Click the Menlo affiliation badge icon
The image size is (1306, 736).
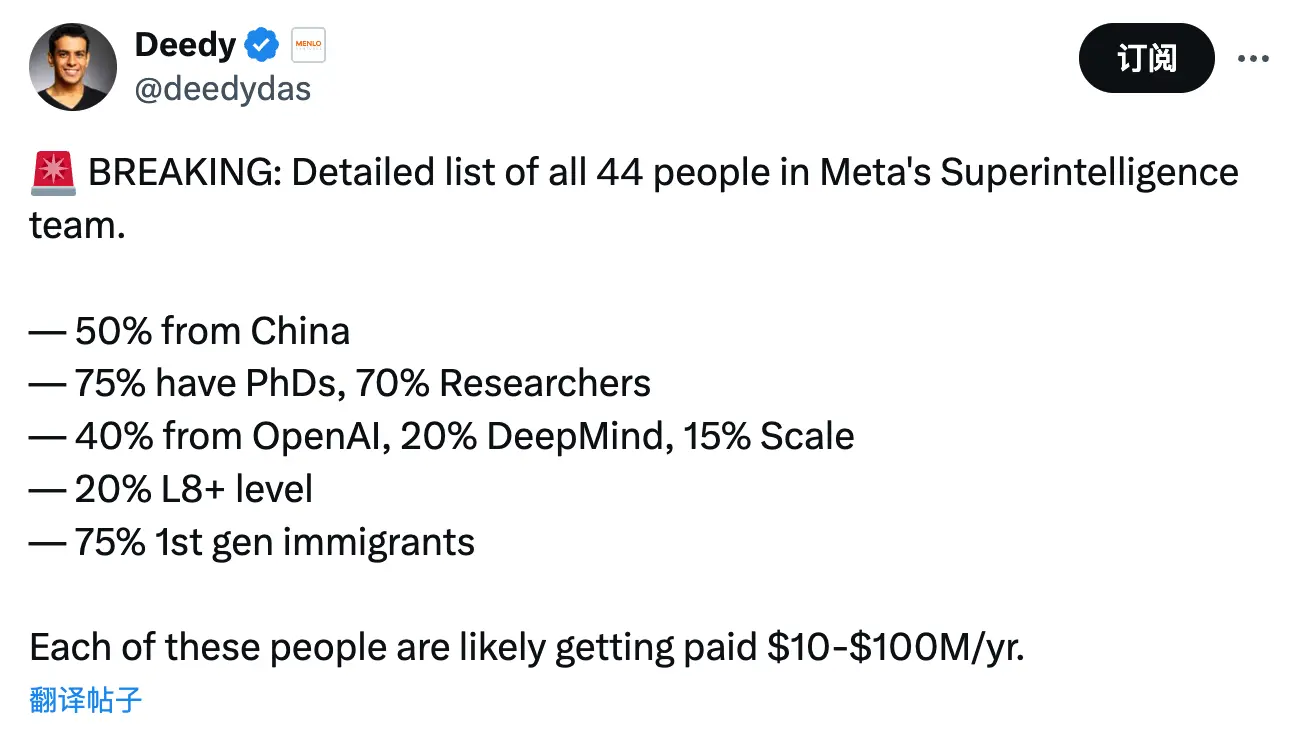[x=307, y=46]
